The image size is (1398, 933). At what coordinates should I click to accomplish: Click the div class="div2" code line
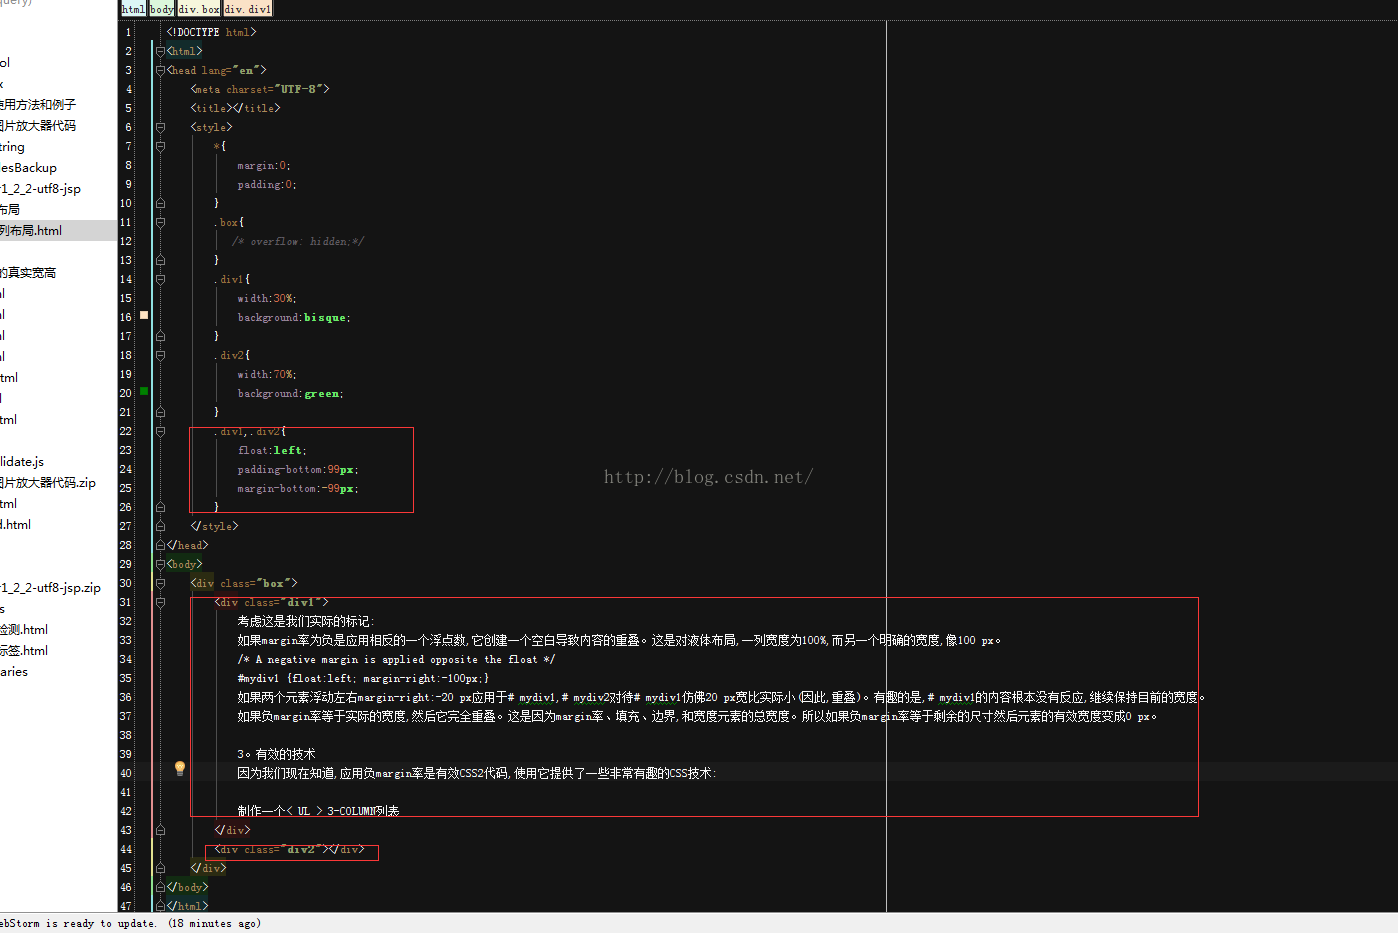(290, 849)
